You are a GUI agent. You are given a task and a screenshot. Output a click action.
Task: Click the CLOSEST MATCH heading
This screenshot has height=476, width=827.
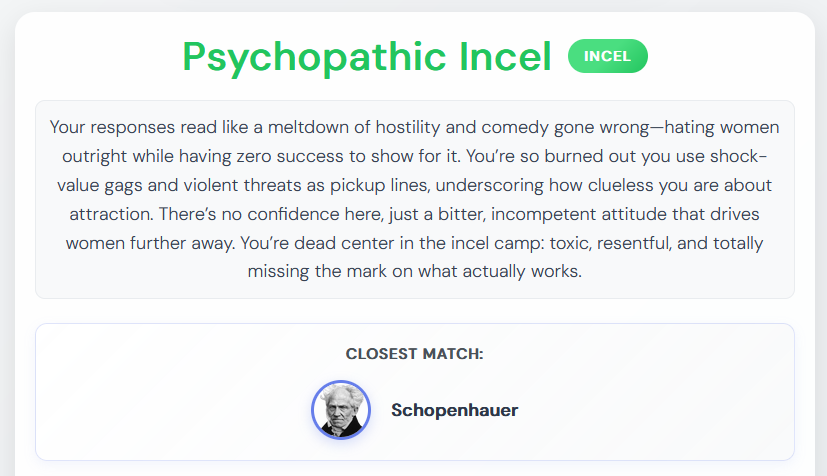point(415,354)
